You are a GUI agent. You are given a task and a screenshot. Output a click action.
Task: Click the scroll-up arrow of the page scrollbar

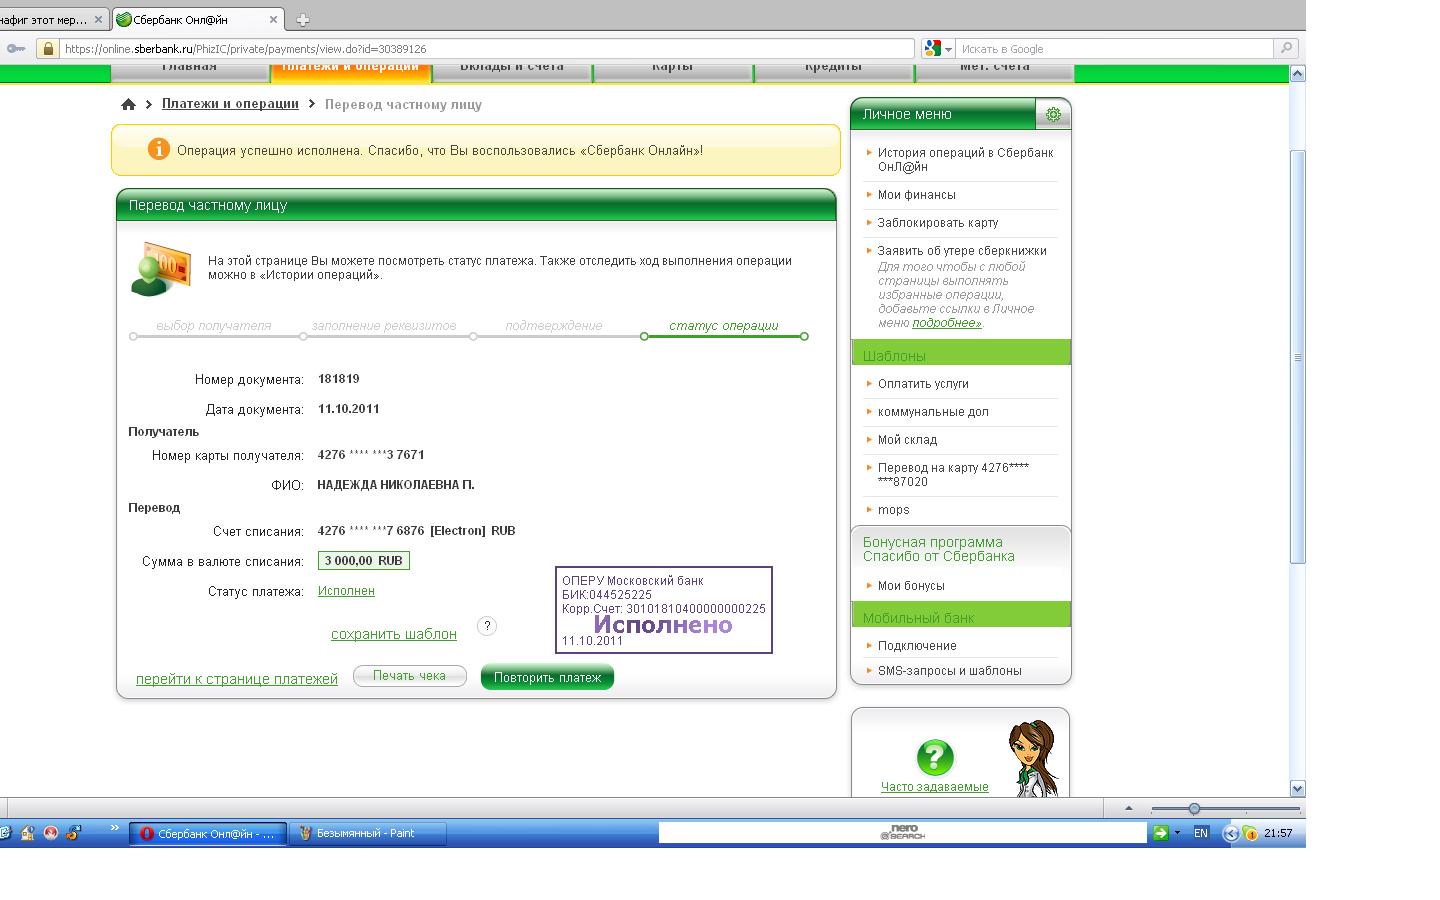(x=1297, y=73)
